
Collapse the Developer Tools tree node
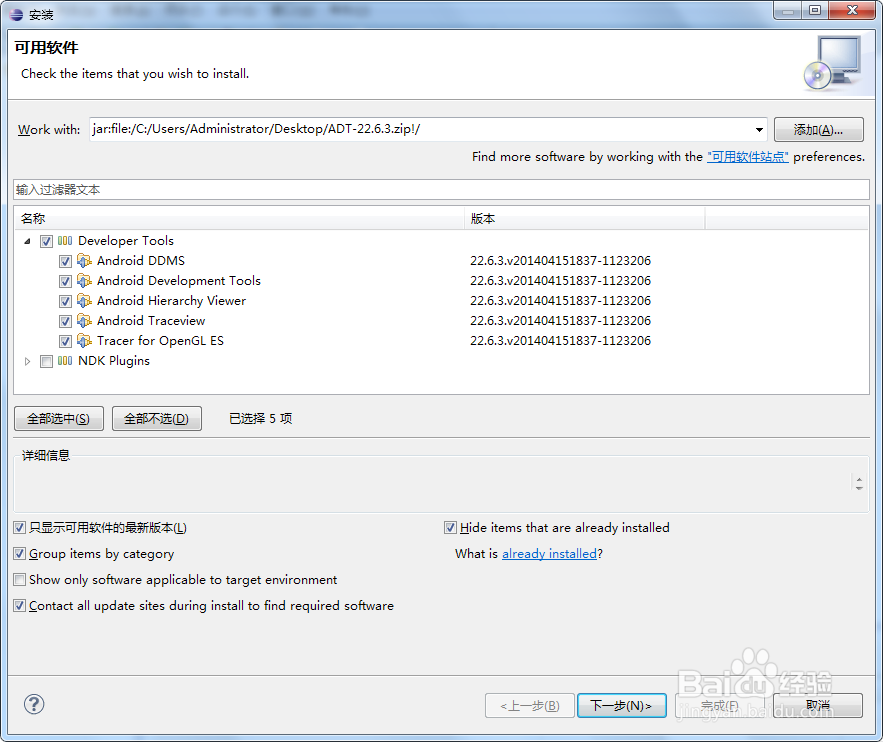(27, 241)
